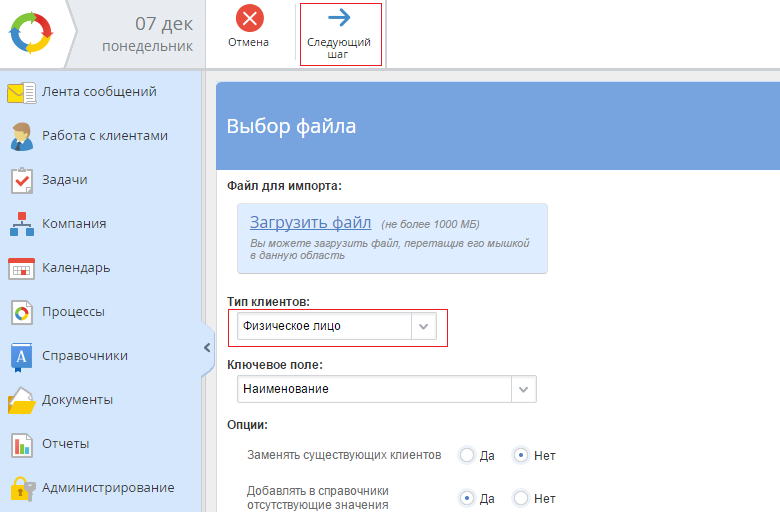Screen dimensions: 780x513
Task: Click the Next step (Следующий шаг) arrow
Action: click(339, 18)
